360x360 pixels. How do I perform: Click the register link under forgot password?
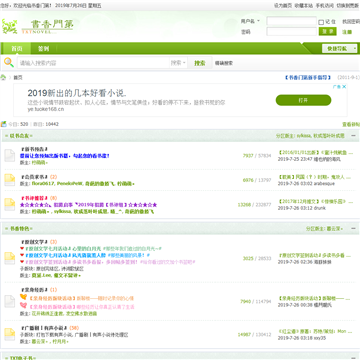pos(347,32)
